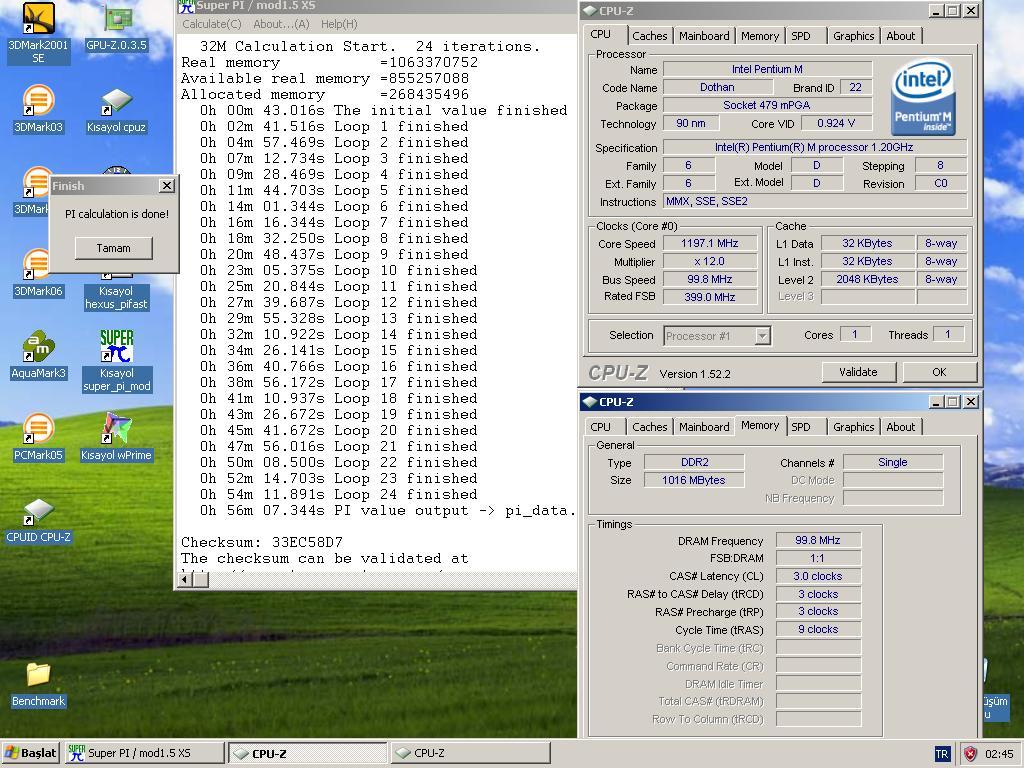
Task: Switch to Memory tab in top CPU-Z
Action: [760, 36]
